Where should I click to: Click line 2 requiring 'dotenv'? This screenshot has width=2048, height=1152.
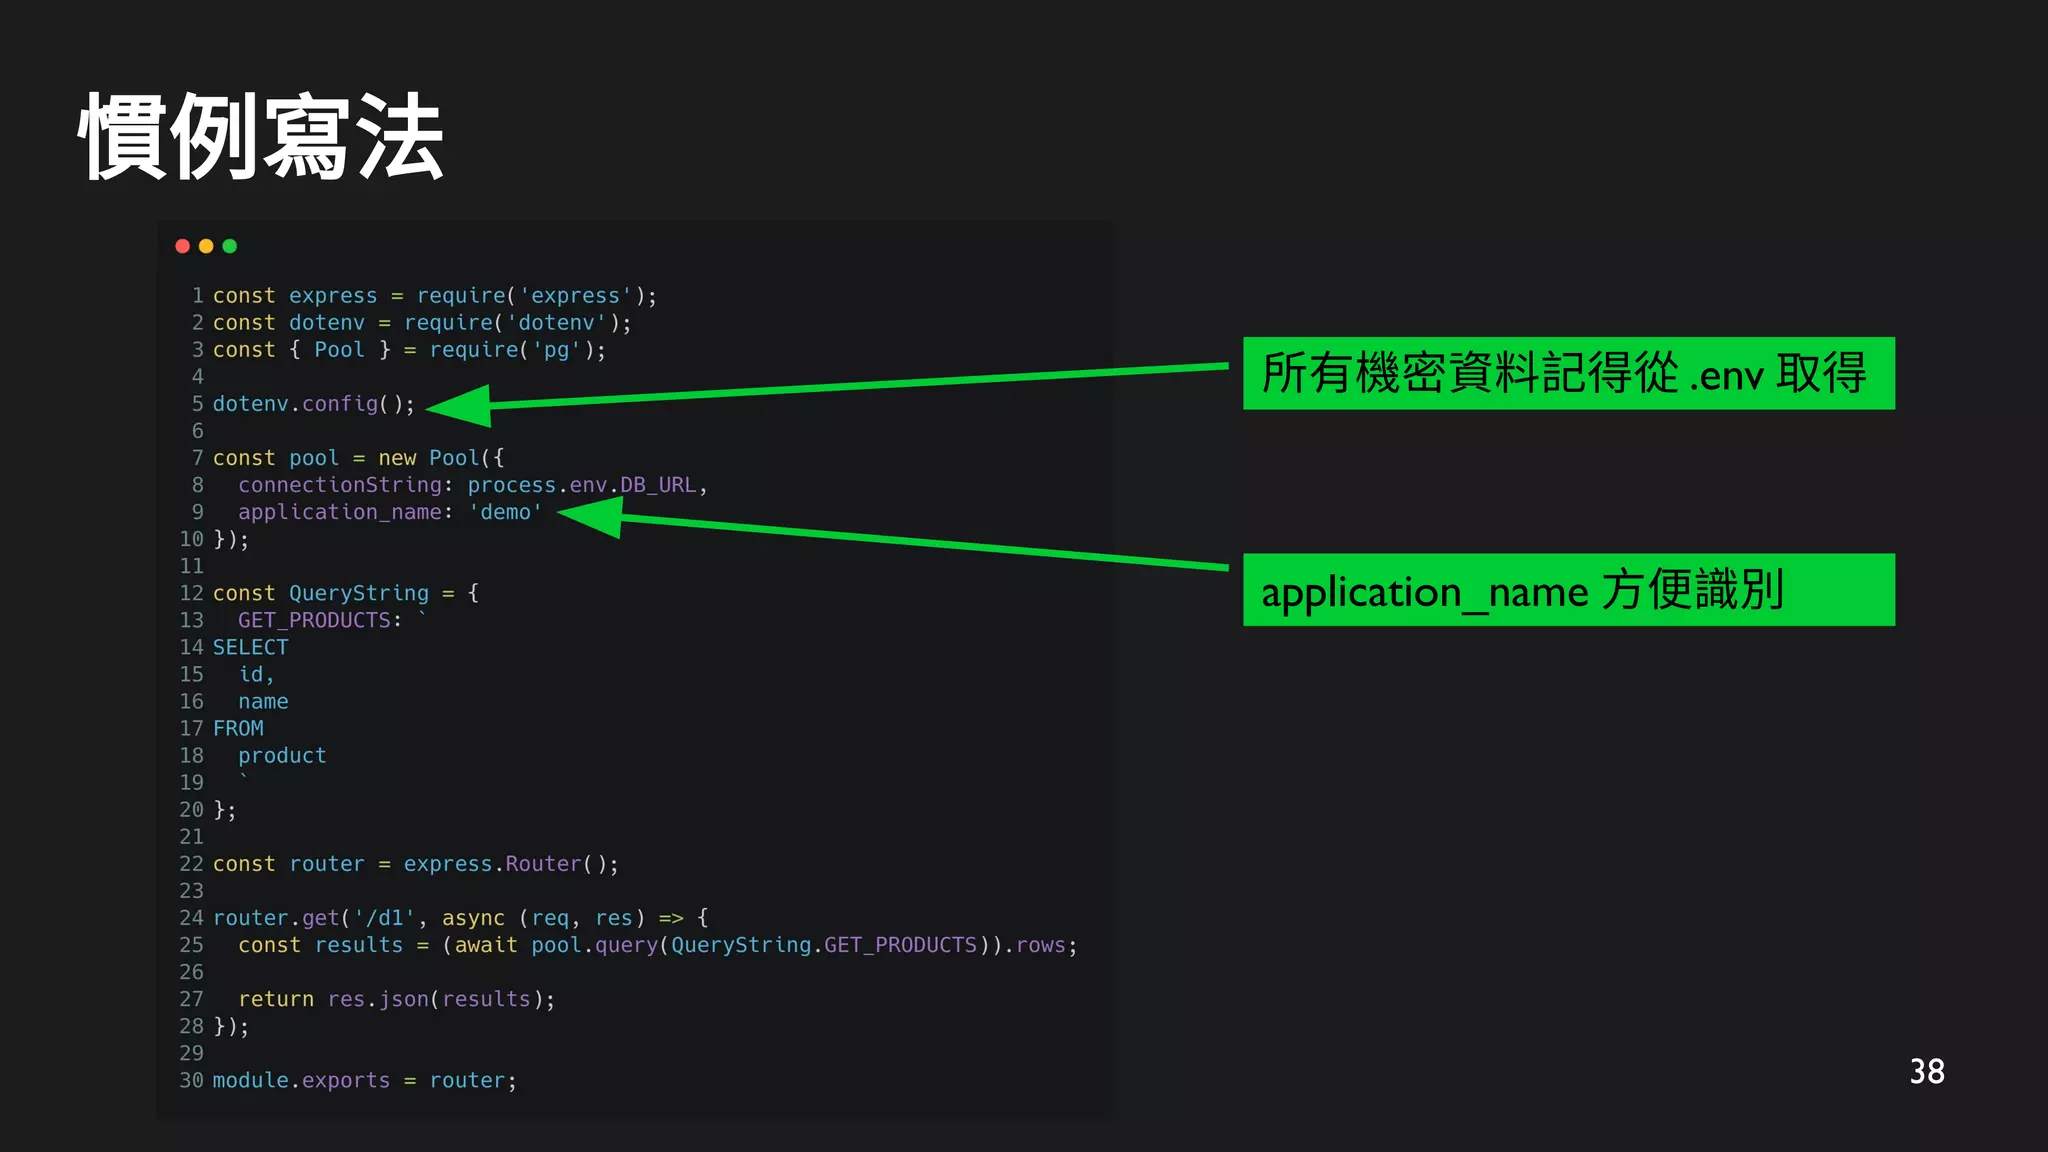(x=422, y=323)
